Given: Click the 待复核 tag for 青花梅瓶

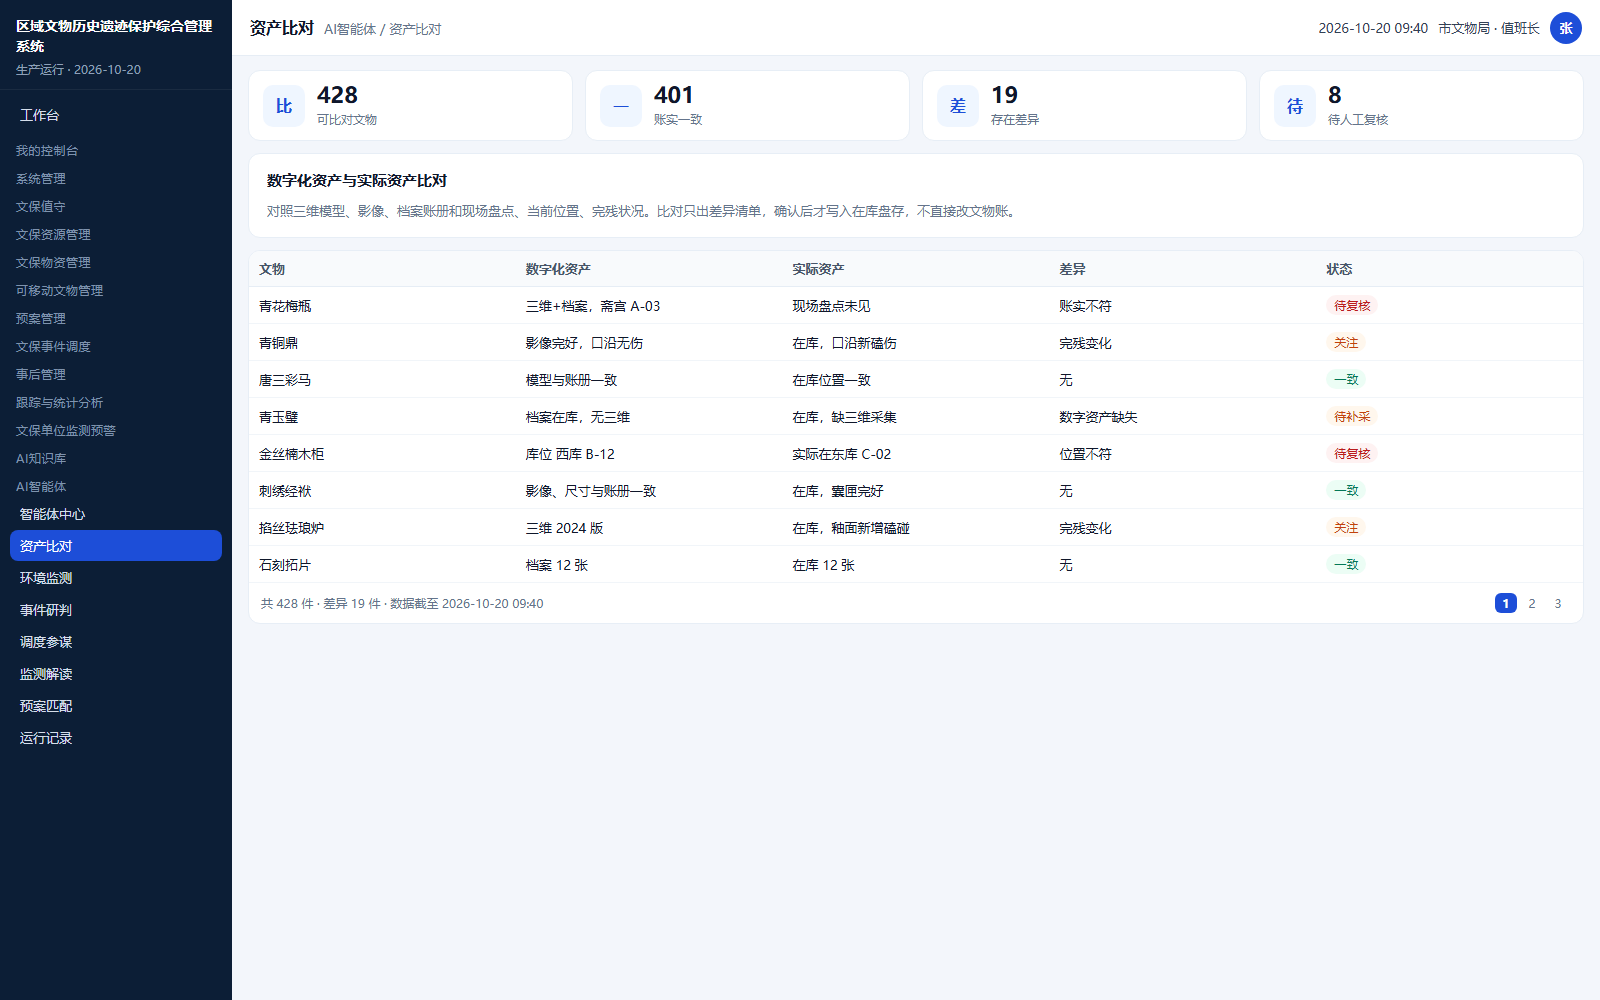Looking at the screenshot, I should [1352, 306].
